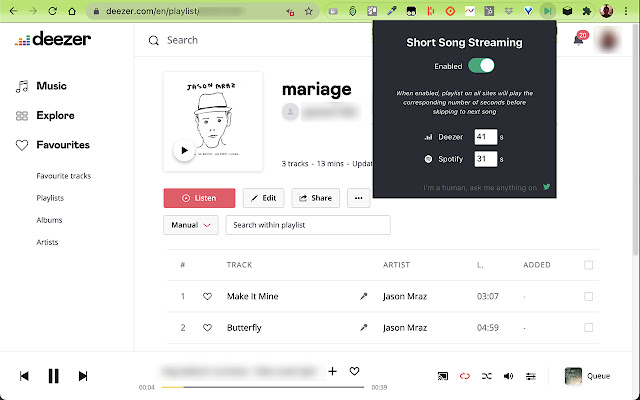Favourite the Butterfly track
The image size is (640, 400).
[x=207, y=327]
